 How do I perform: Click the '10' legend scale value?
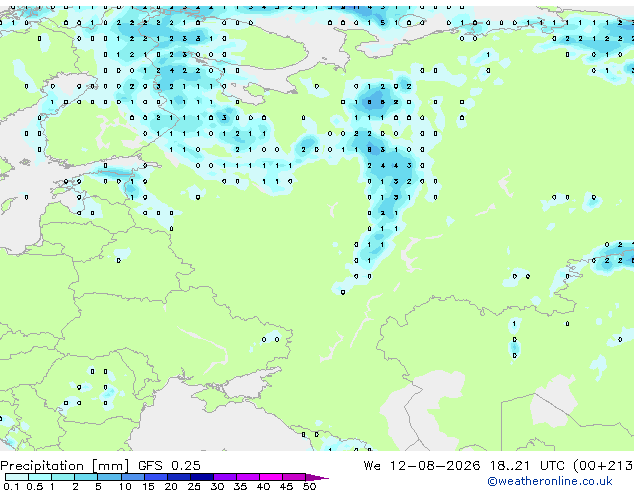click(125, 486)
